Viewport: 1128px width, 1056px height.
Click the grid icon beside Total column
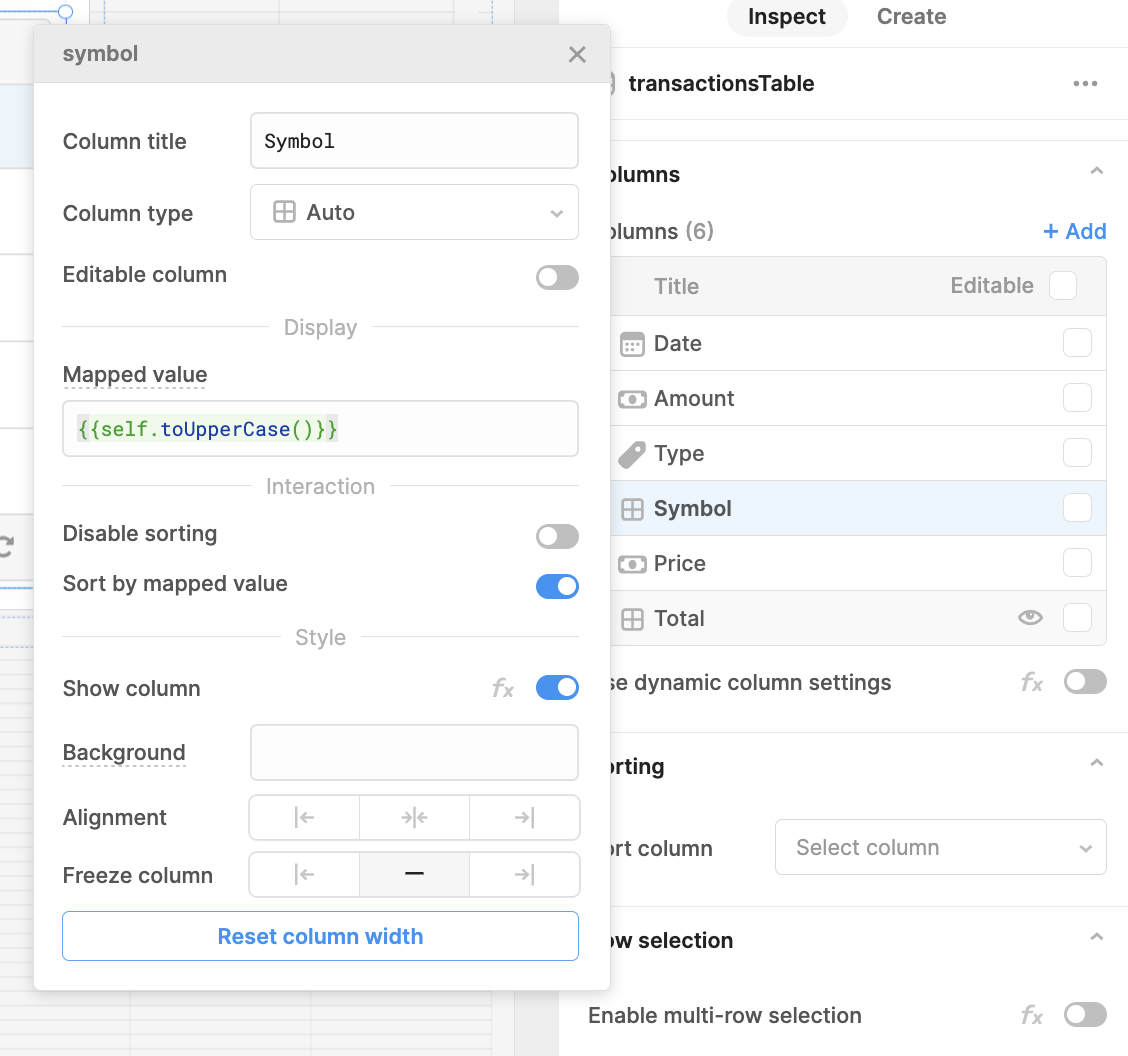pyautogui.click(x=632, y=619)
